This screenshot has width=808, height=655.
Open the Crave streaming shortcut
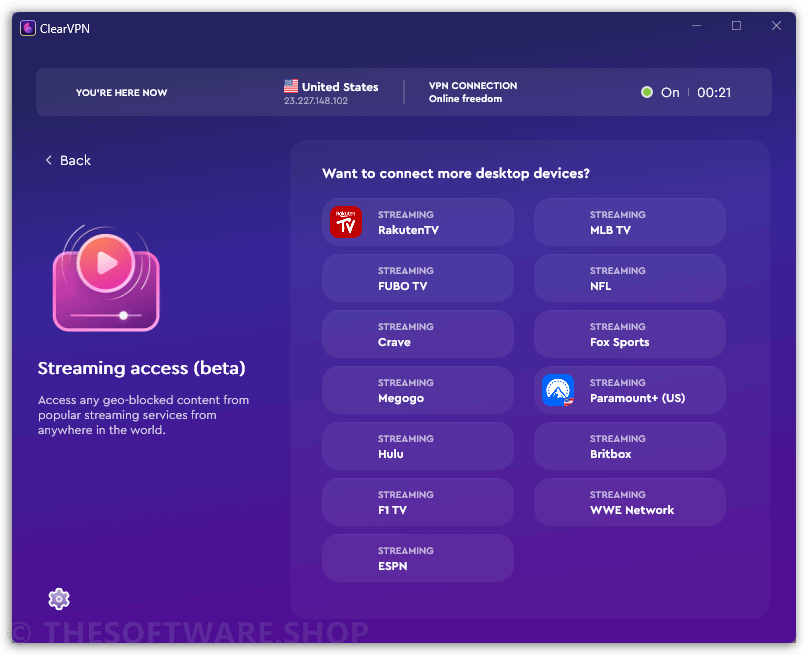pyautogui.click(x=418, y=334)
